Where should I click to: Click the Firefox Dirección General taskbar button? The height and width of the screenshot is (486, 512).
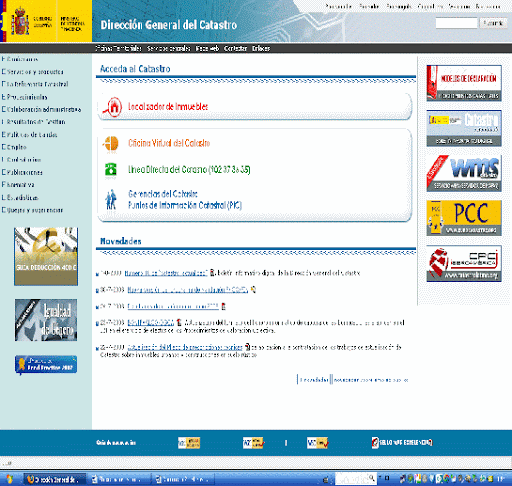[55, 479]
